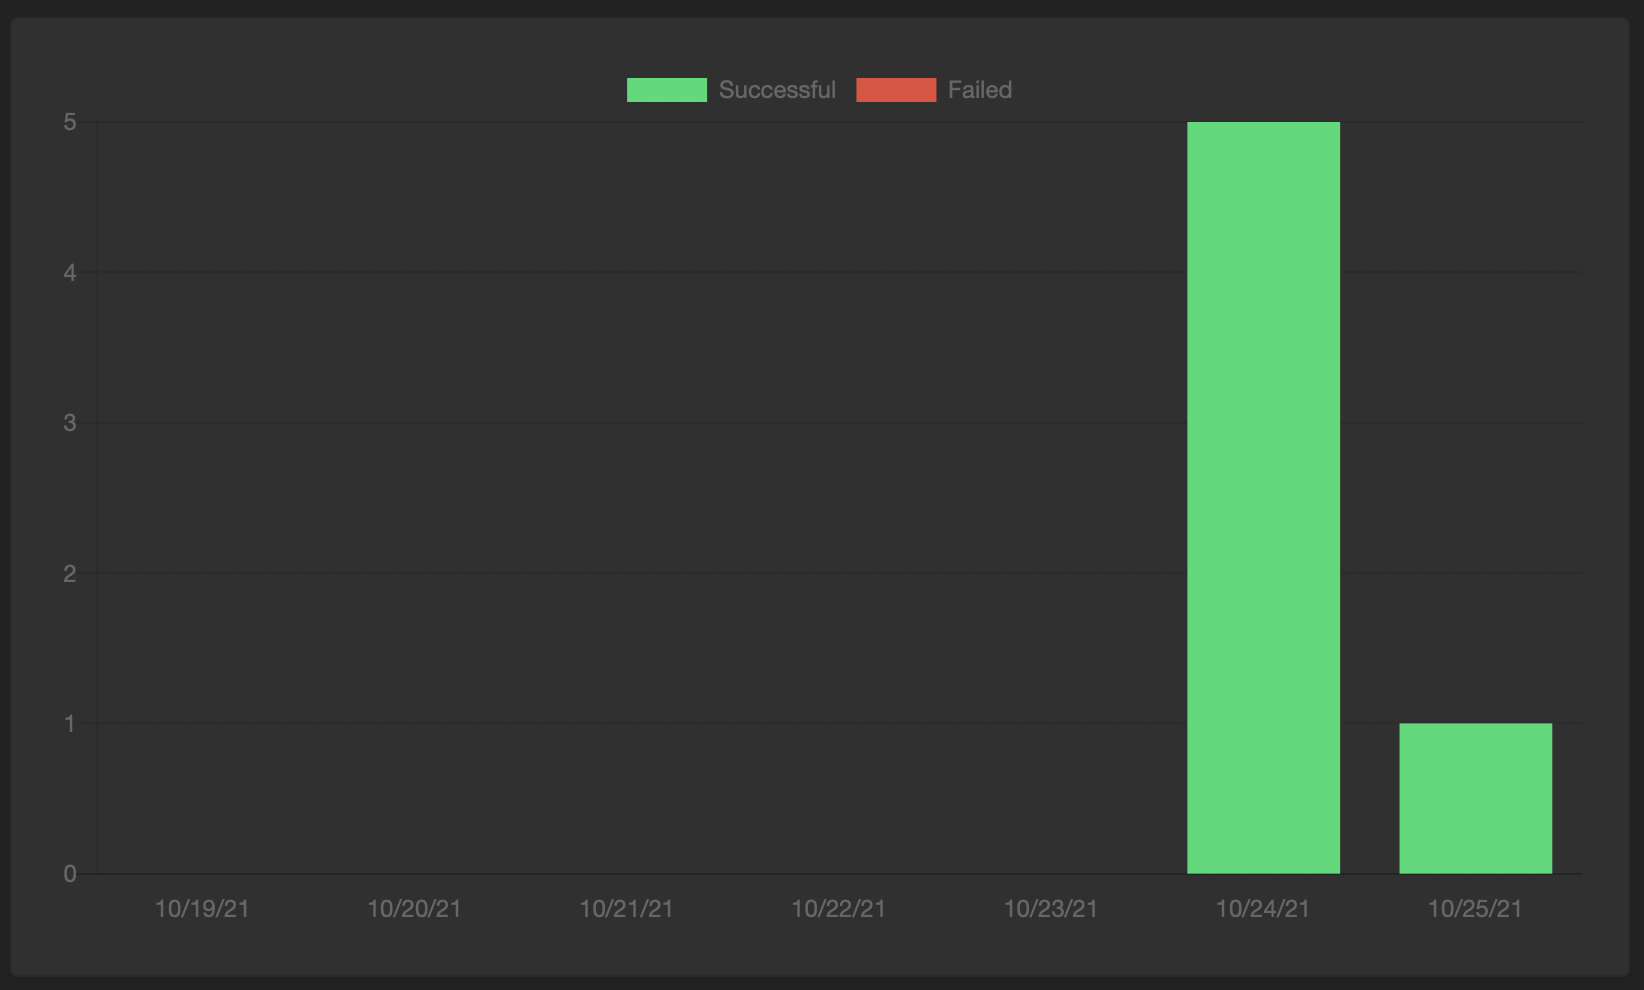Click the 10/23/21 date label
Screen dimensions: 1644x990
click(x=1051, y=909)
